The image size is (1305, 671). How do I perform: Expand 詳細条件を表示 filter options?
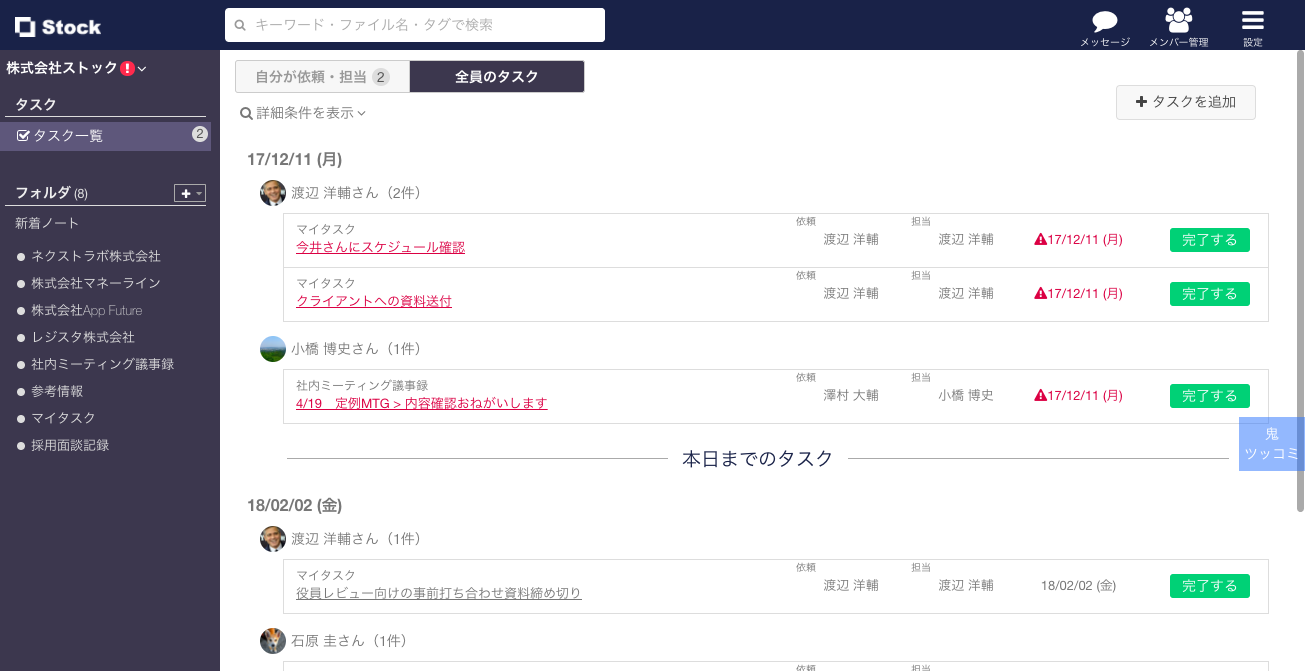[x=304, y=113]
